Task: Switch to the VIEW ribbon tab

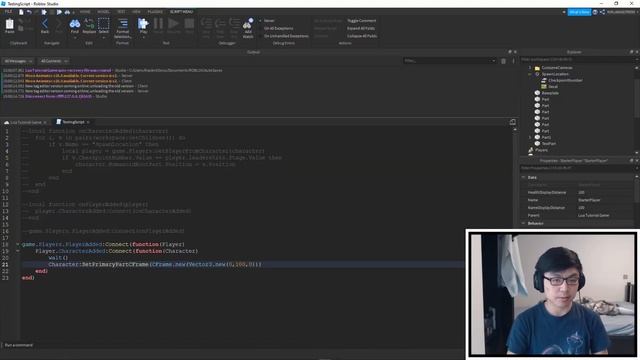Action: [136, 12]
